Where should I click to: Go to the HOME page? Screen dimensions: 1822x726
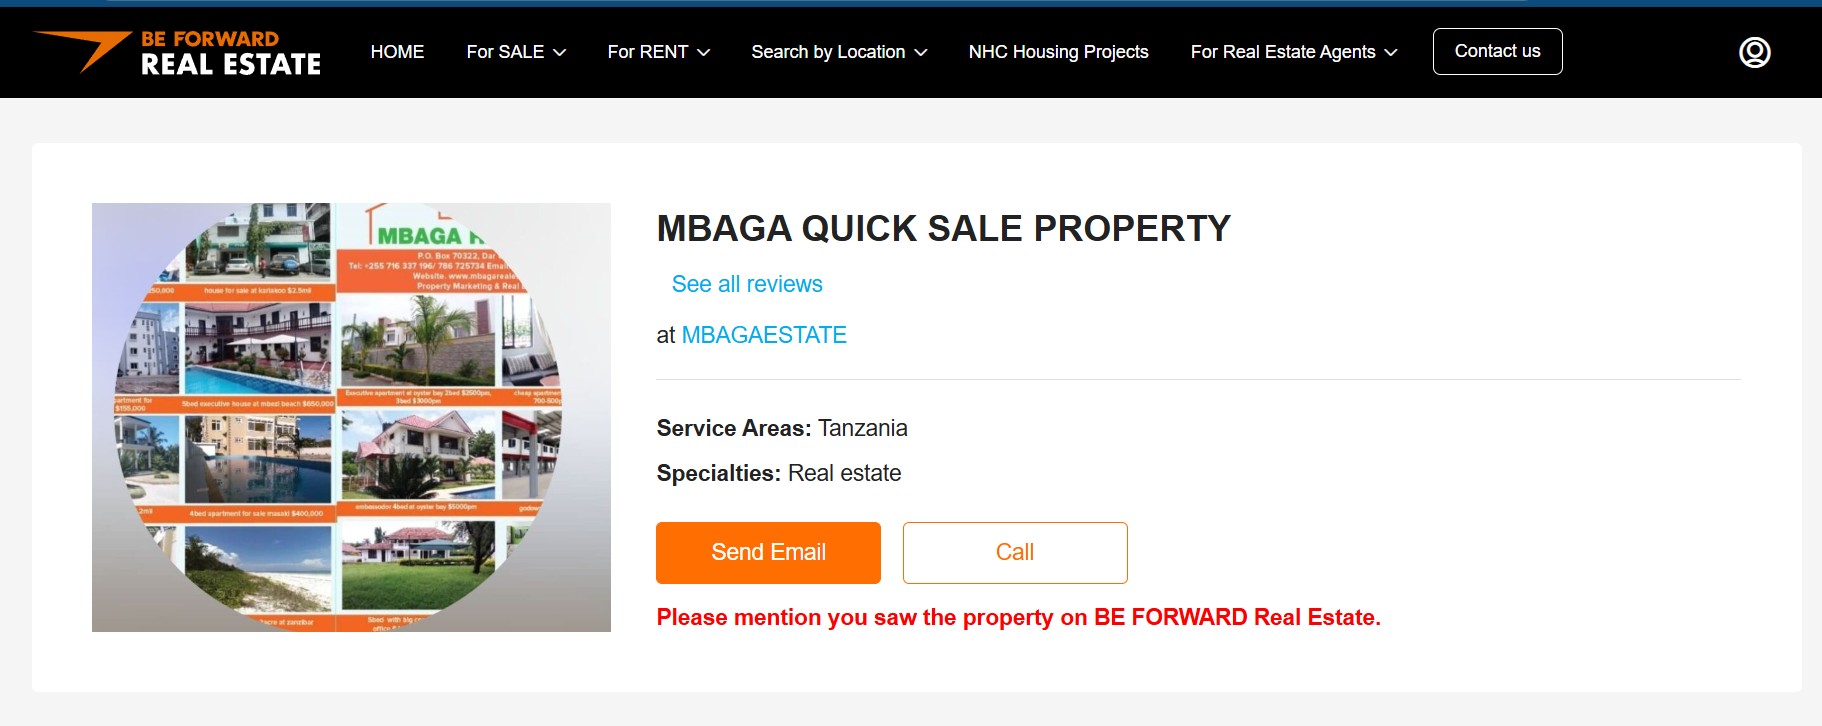click(397, 52)
